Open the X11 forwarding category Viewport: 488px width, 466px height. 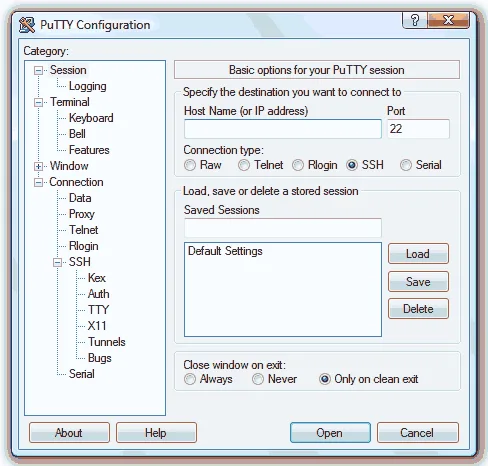click(97, 326)
